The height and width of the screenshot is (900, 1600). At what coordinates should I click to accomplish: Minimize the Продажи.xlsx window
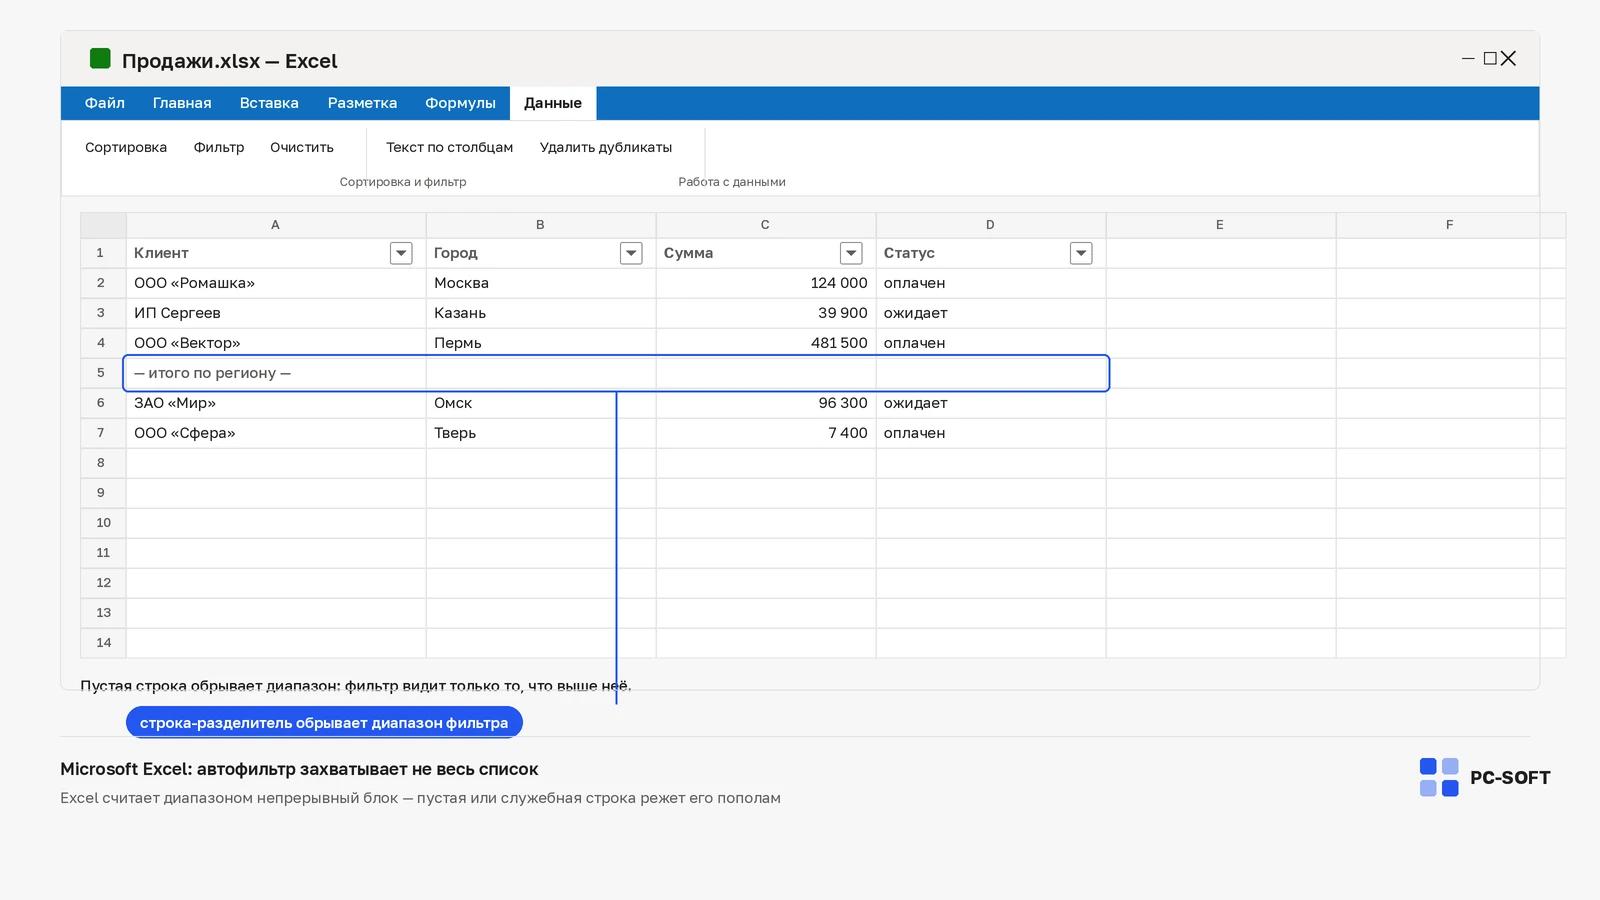click(1468, 59)
